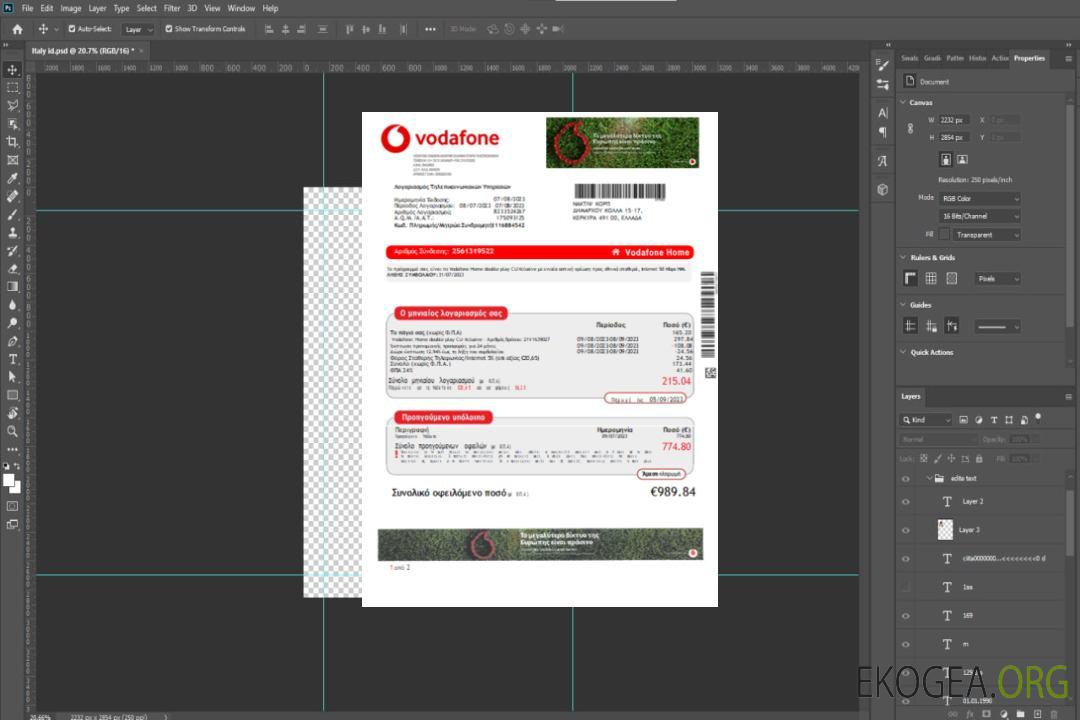The height and width of the screenshot is (720, 1080).
Task: Set canvas to landscape orientation
Action: (962, 160)
